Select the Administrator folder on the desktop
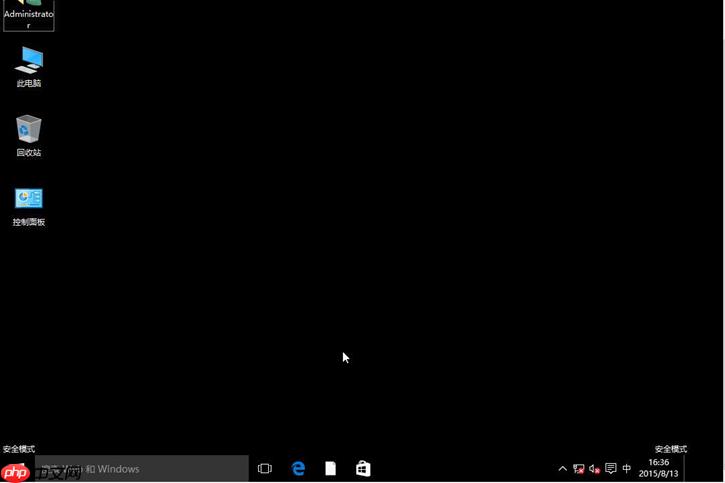Image resolution: width=725 pixels, height=483 pixels. tap(29, 14)
